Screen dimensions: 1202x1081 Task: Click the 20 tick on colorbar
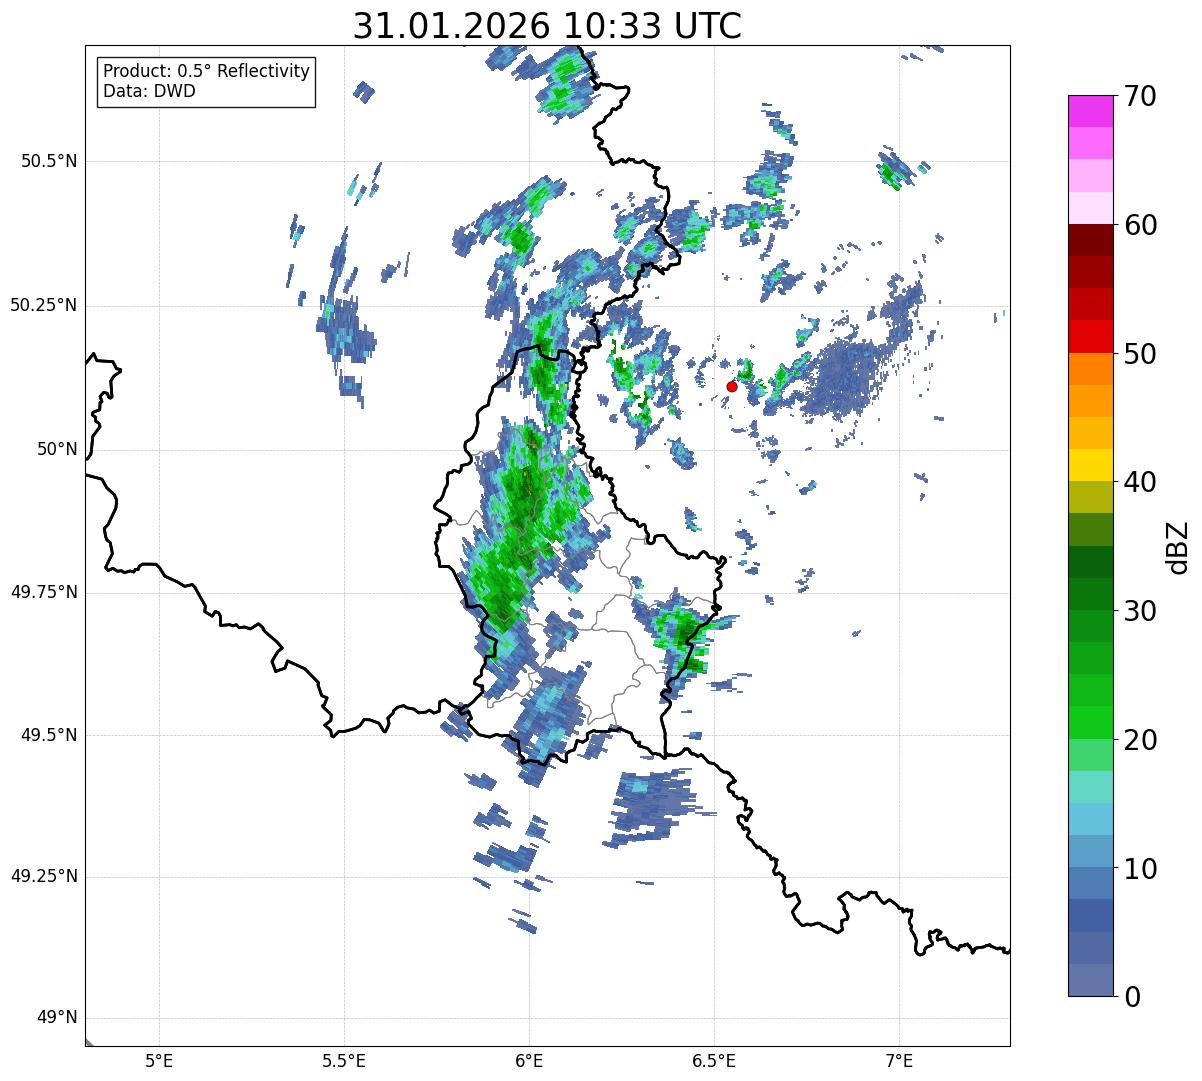tap(1140, 740)
